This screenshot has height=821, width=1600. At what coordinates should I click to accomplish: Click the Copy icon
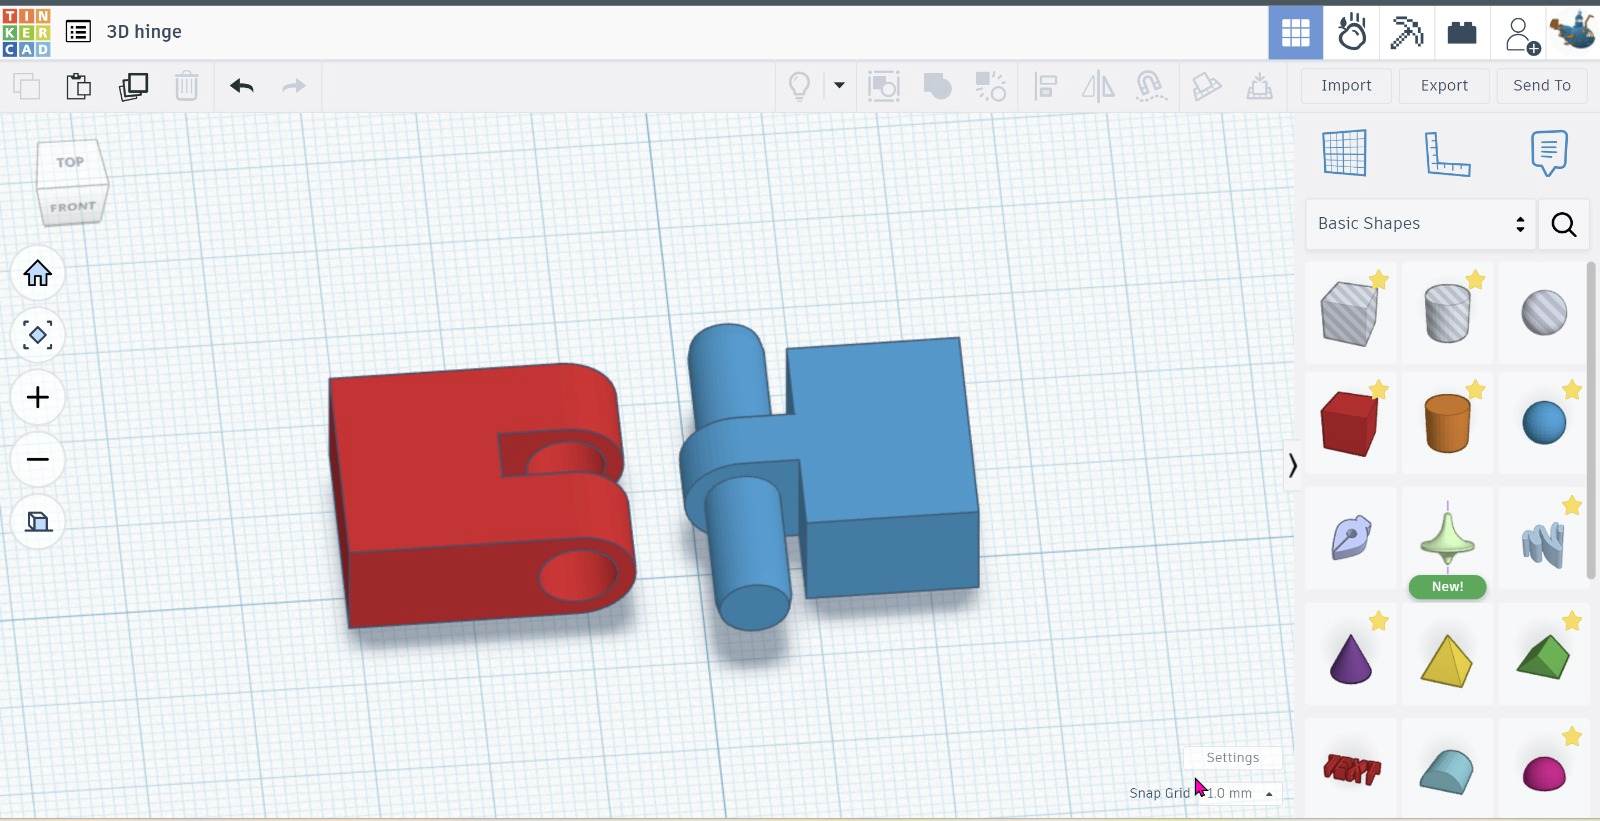(27, 86)
